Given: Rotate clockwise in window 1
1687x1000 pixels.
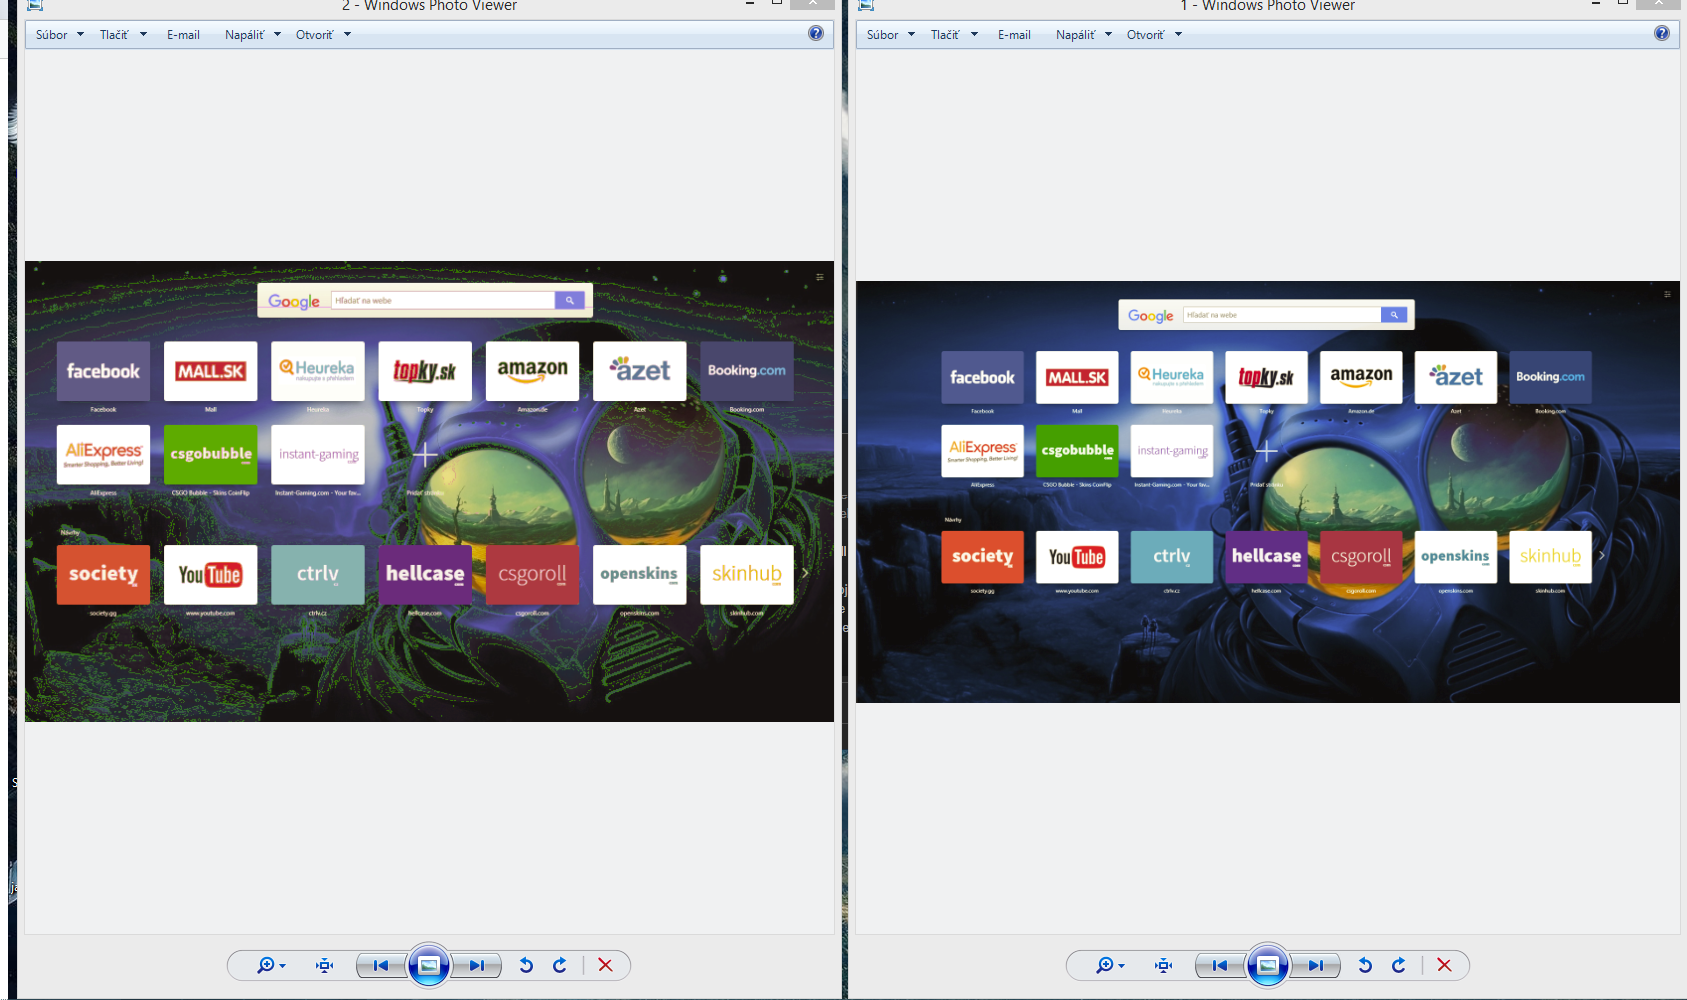Looking at the screenshot, I should tap(1399, 965).
